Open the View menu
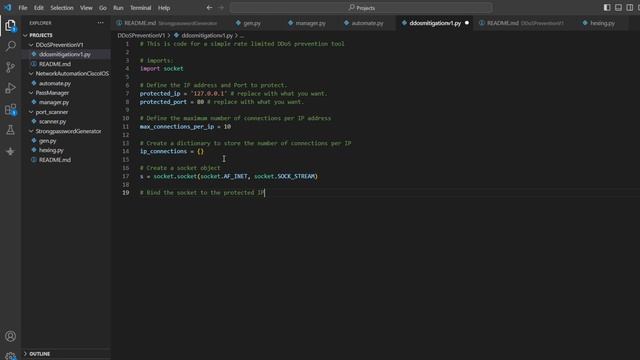This screenshot has width=640, height=360. (86, 8)
